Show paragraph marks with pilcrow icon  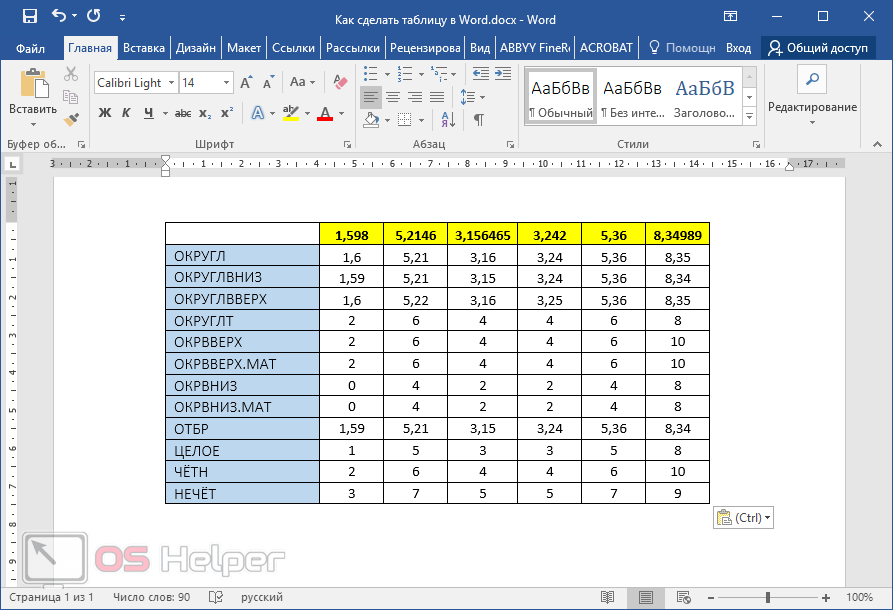(x=479, y=120)
